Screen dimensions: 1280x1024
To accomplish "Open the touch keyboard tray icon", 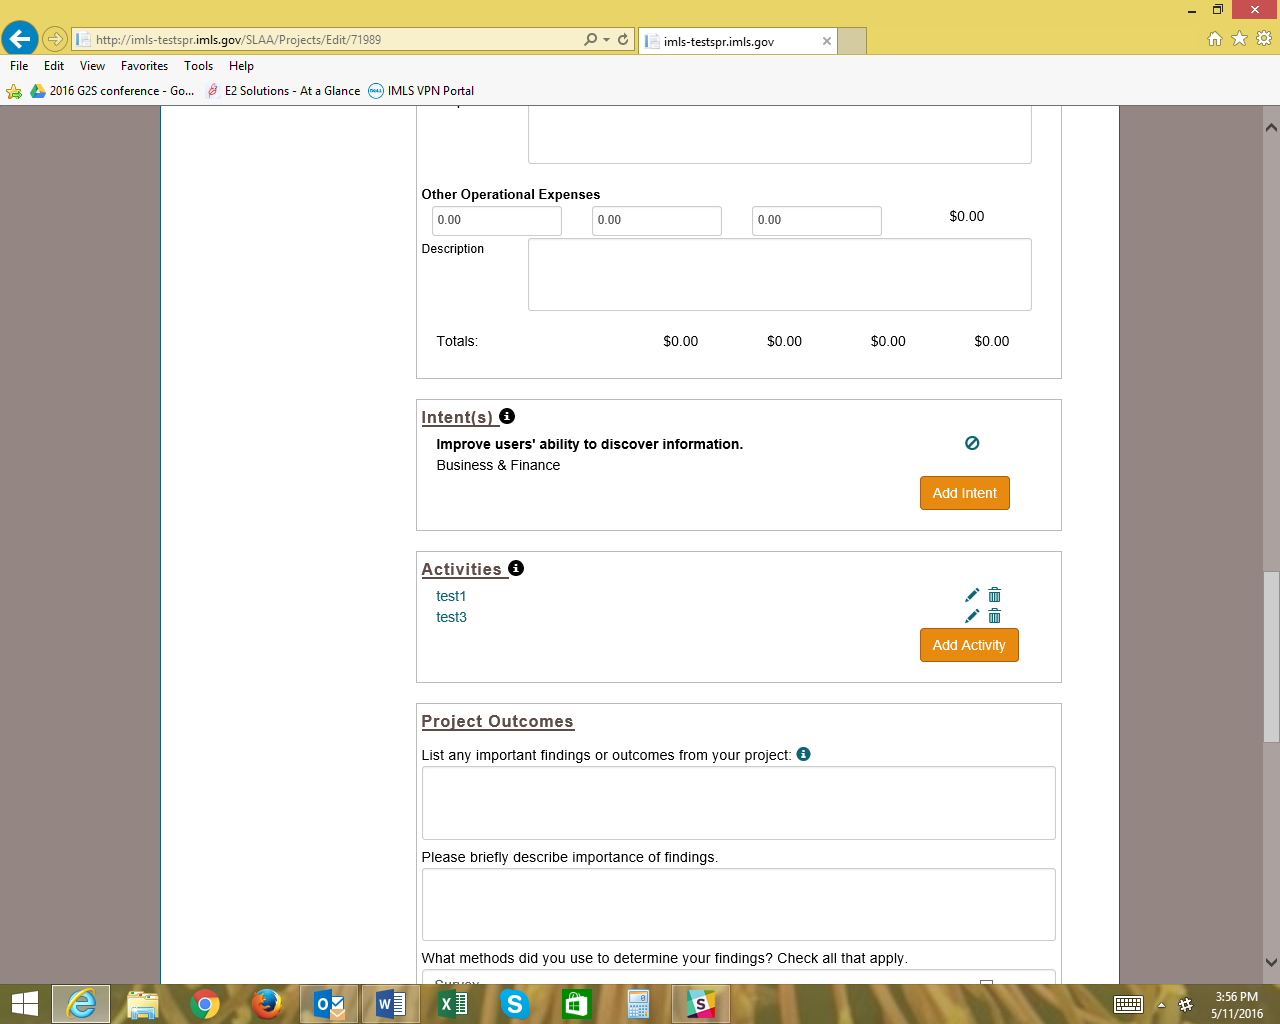I will (x=1129, y=1005).
